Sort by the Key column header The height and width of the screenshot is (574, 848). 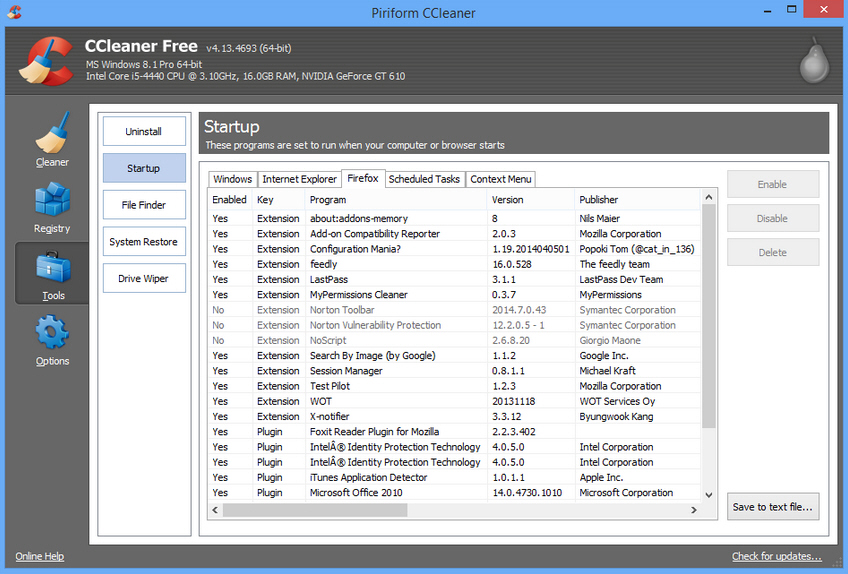click(279, 200)
